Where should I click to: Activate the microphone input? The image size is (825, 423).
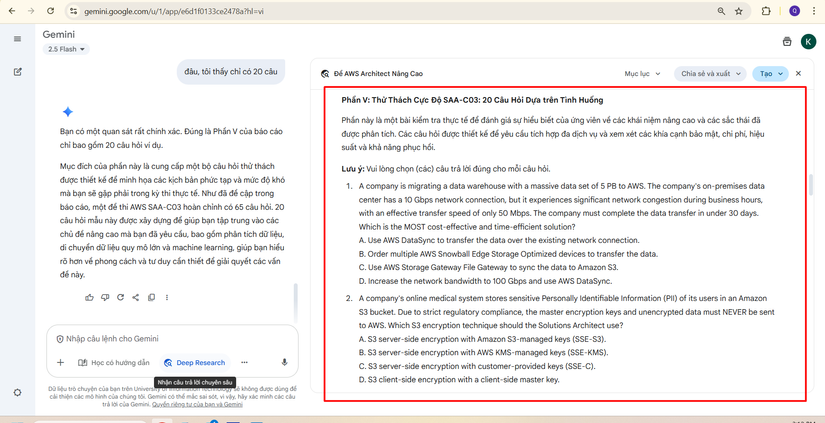285,362
